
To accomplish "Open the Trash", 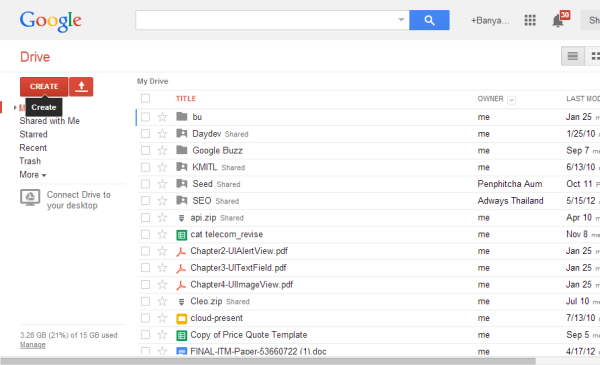I will [x=30, y=161].
